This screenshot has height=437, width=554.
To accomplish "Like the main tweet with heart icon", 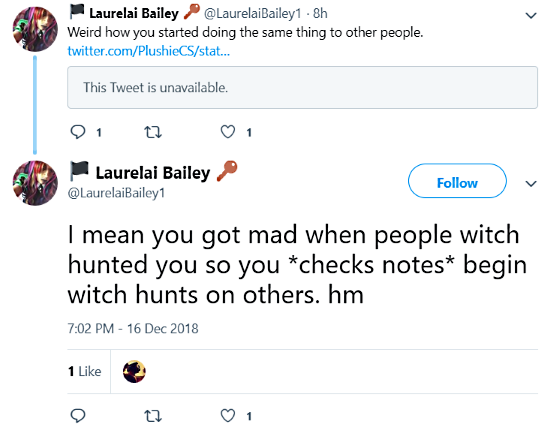I will [228, 415].
